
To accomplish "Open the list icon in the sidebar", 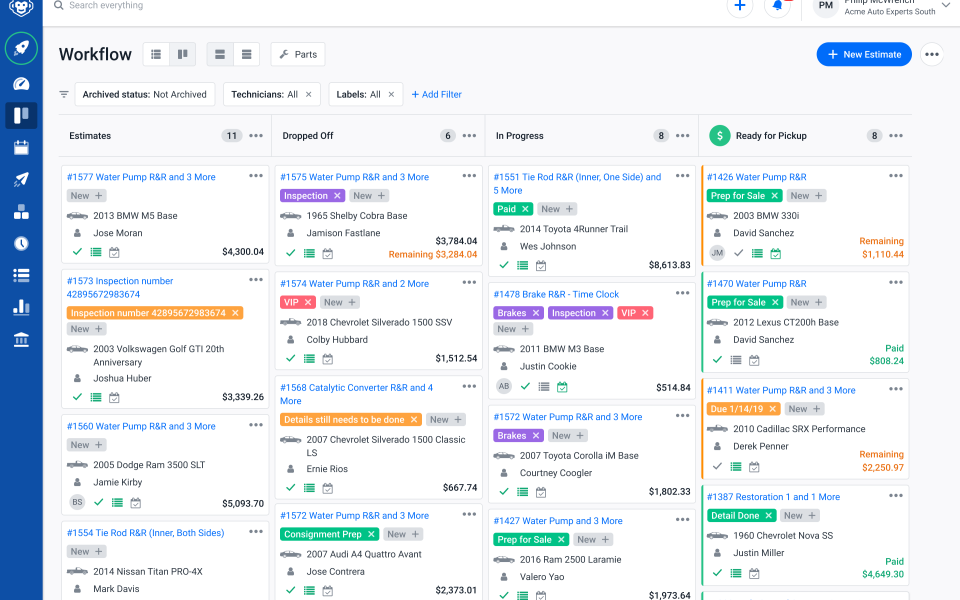I will coord(21,276).
